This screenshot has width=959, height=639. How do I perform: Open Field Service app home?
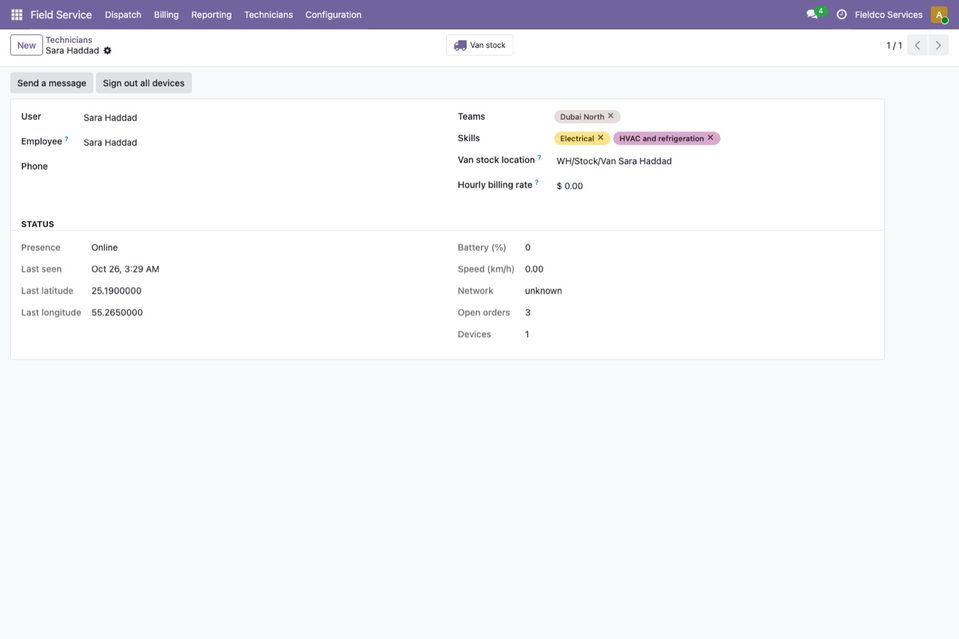[x=61, y=15]
